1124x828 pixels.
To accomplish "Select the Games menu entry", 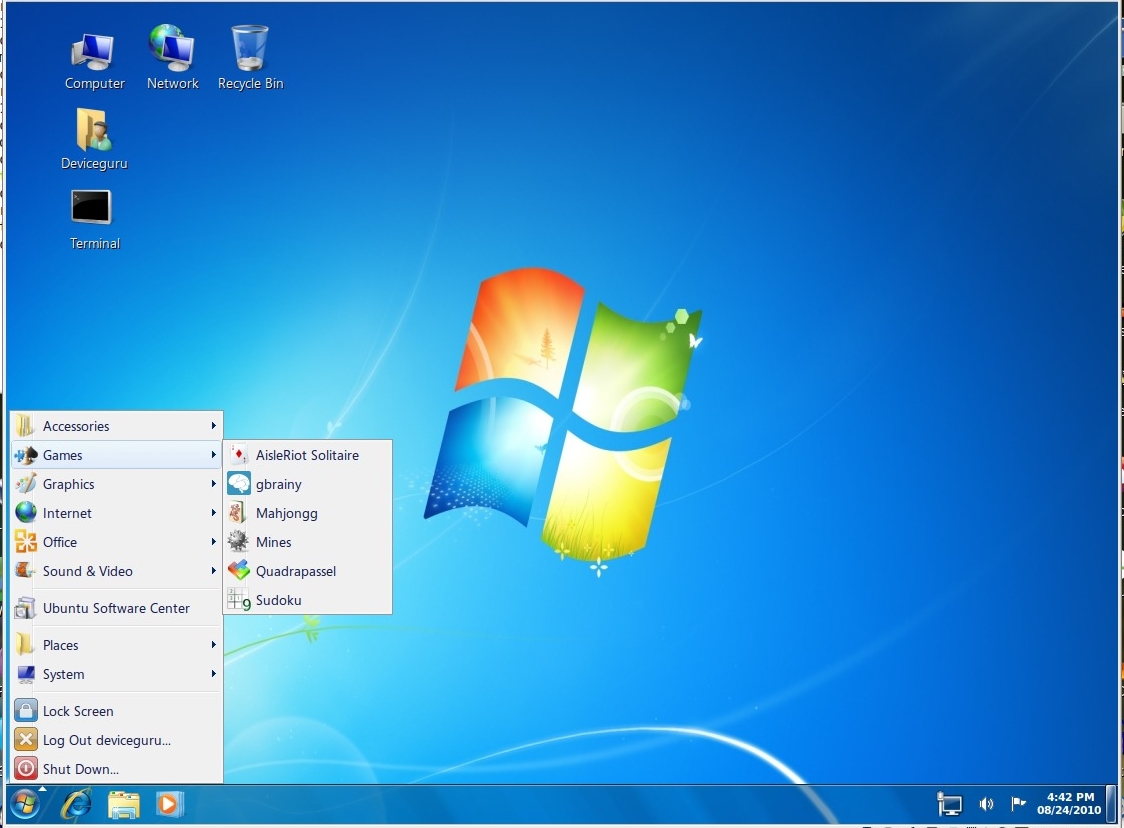I will pos(116,455).
